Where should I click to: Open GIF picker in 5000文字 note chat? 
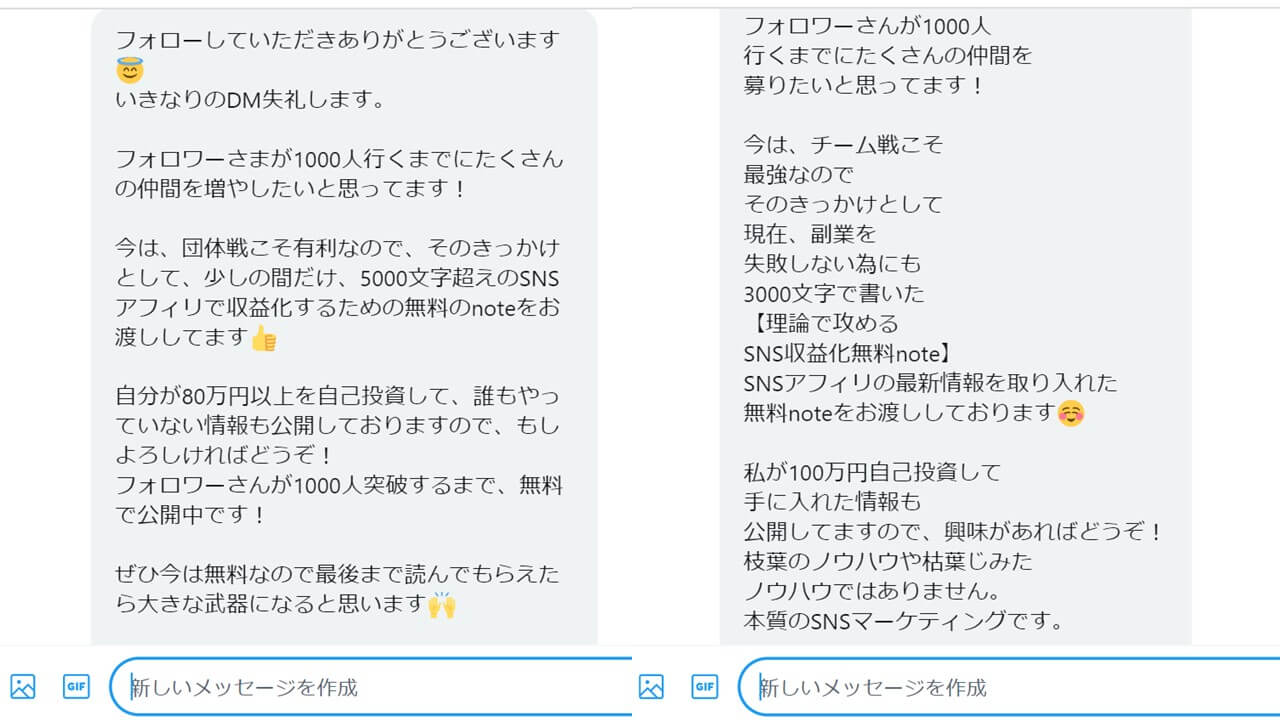click(x=77, y=686)
